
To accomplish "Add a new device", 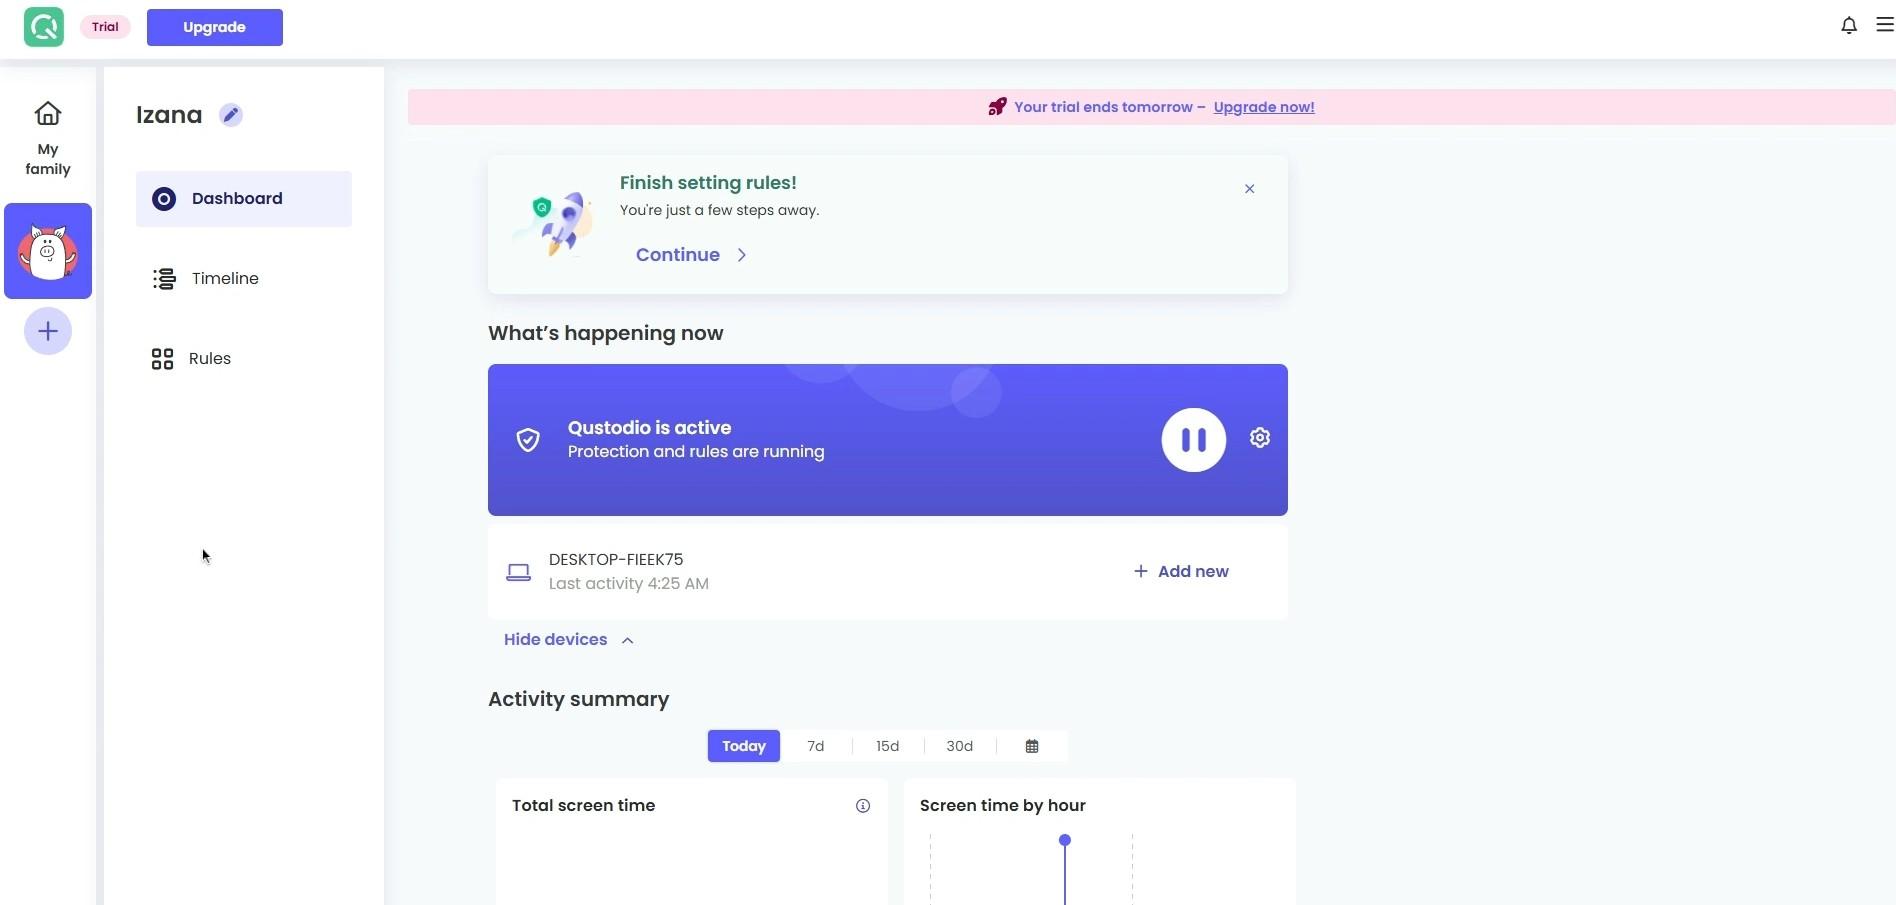I will coord(1181,572).
